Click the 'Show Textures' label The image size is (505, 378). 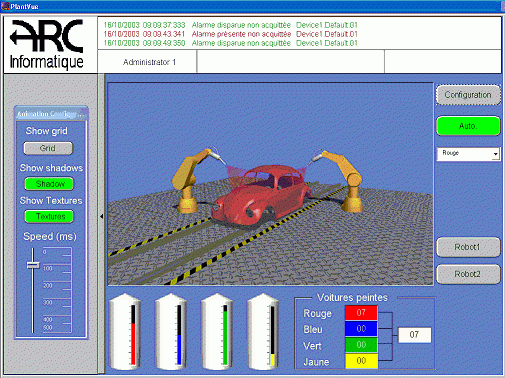click(x=51, y=200)
